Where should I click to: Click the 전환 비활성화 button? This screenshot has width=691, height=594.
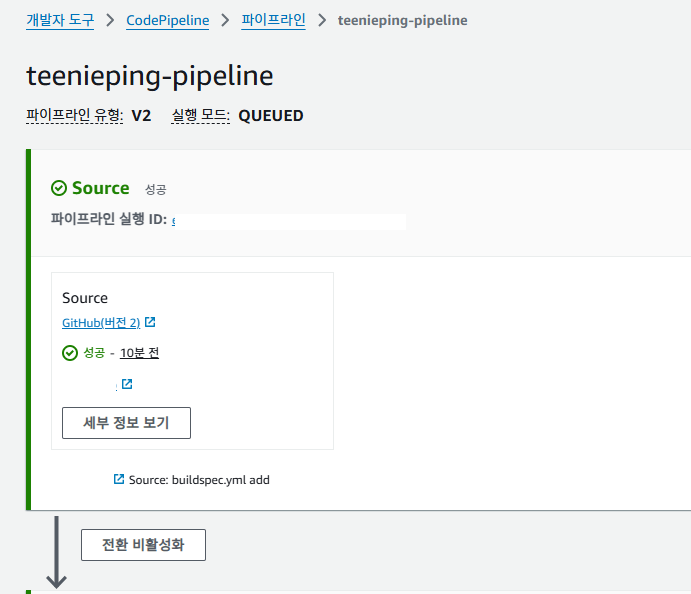(143, 545)
